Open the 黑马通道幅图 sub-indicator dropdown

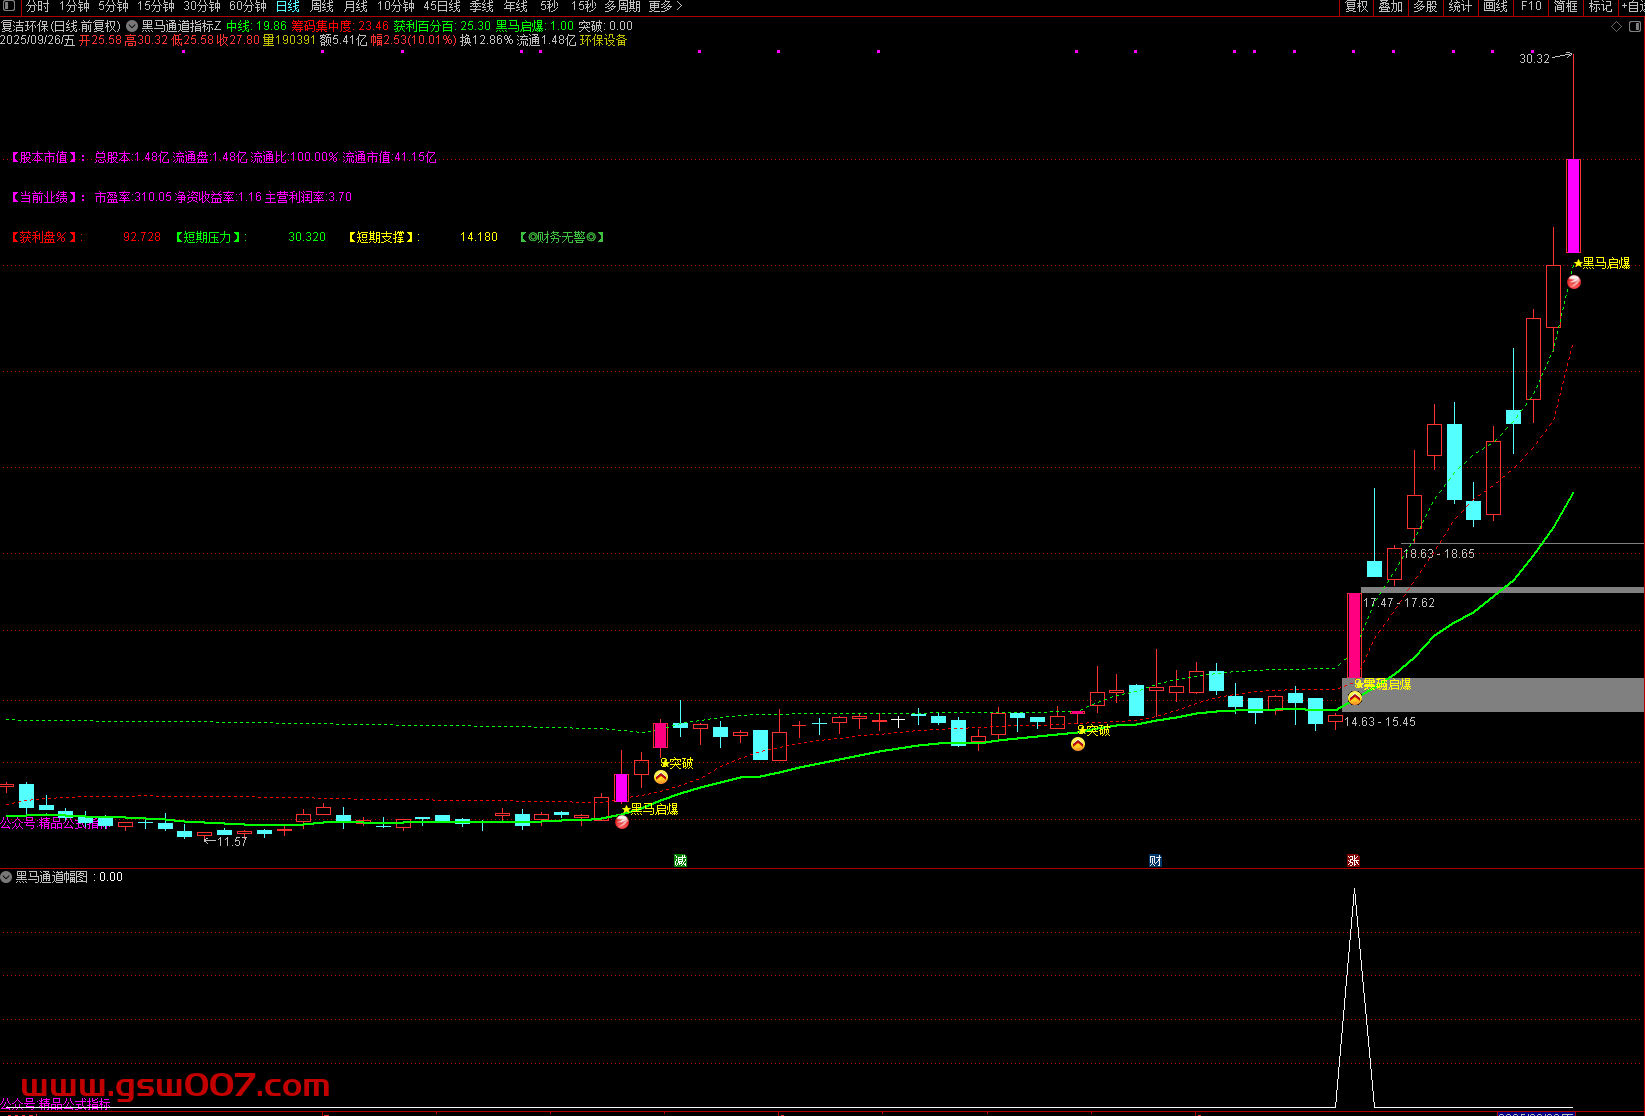(6, 877)
